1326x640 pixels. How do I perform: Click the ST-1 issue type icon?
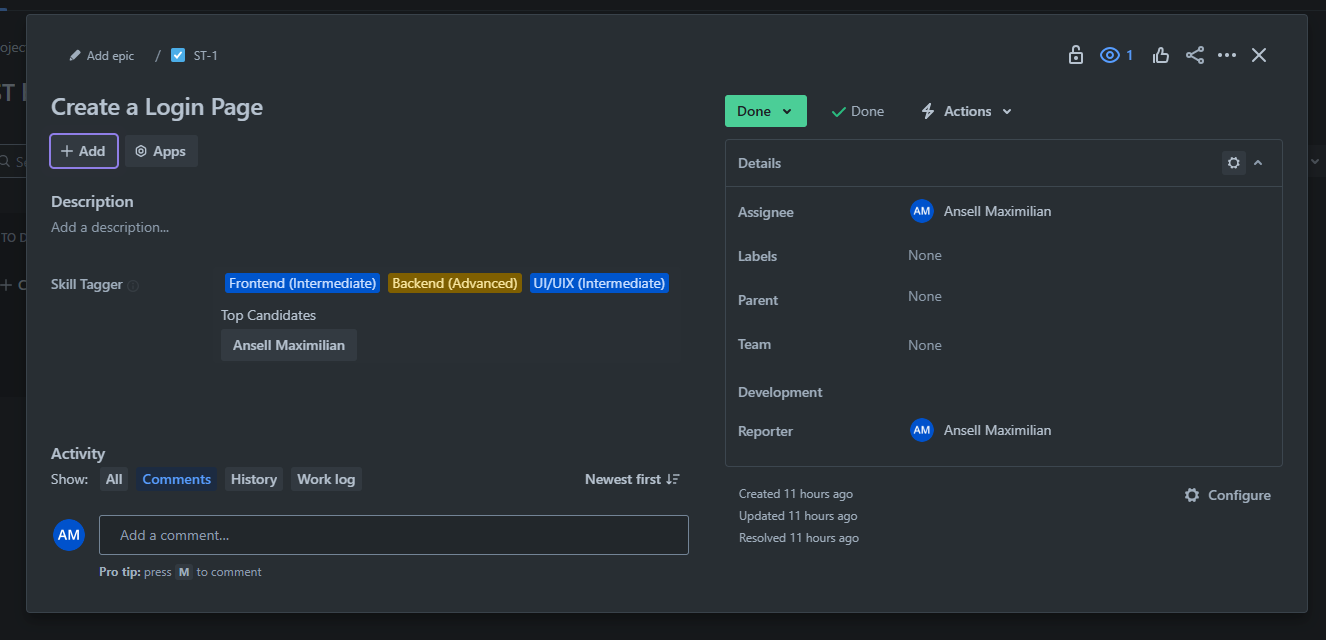coord(177,55)
